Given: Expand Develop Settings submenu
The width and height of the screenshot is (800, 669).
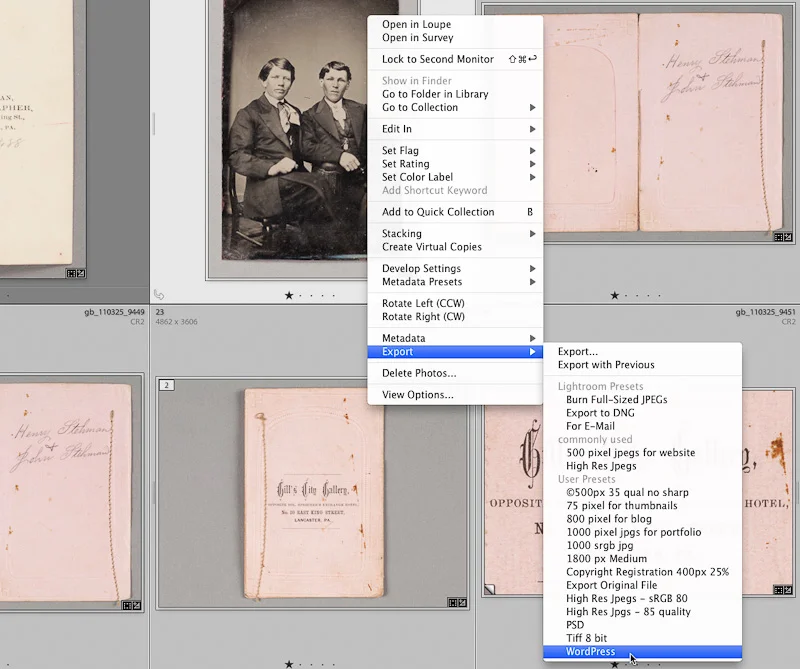Looking at the screenshot, I should [455, 268].
